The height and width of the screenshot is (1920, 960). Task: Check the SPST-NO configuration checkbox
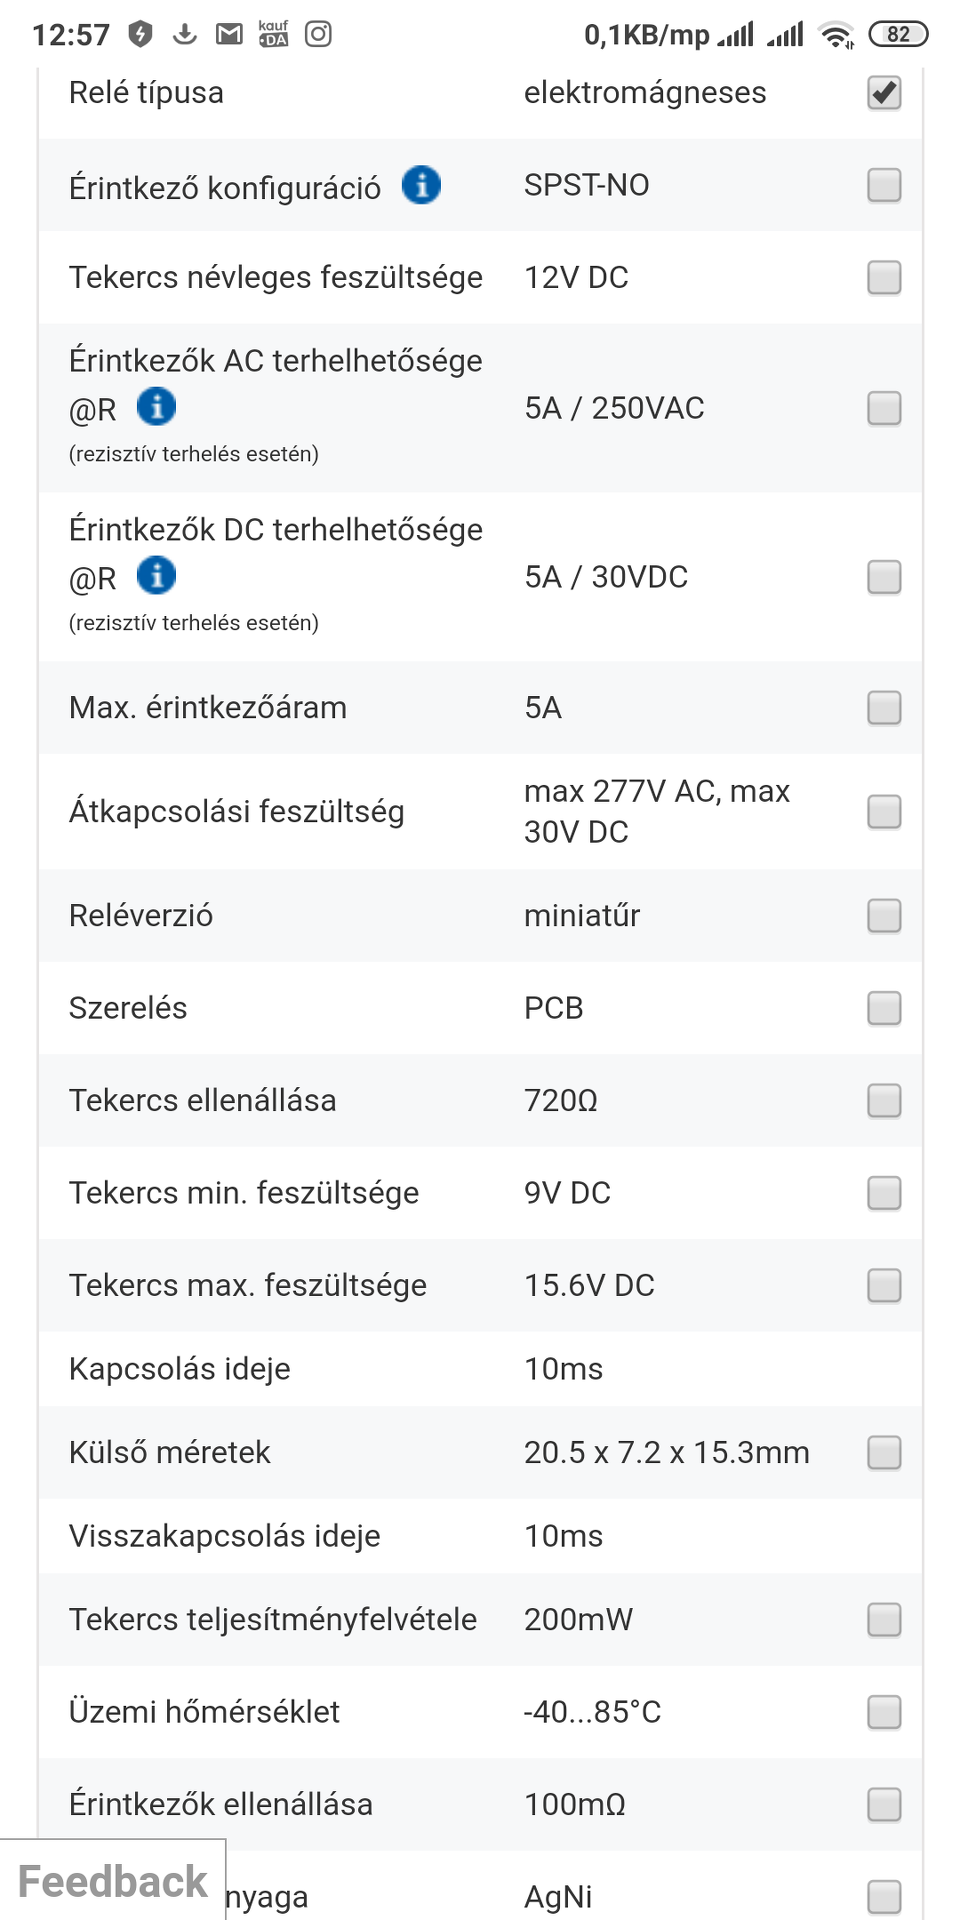click(x=884, y=185)
